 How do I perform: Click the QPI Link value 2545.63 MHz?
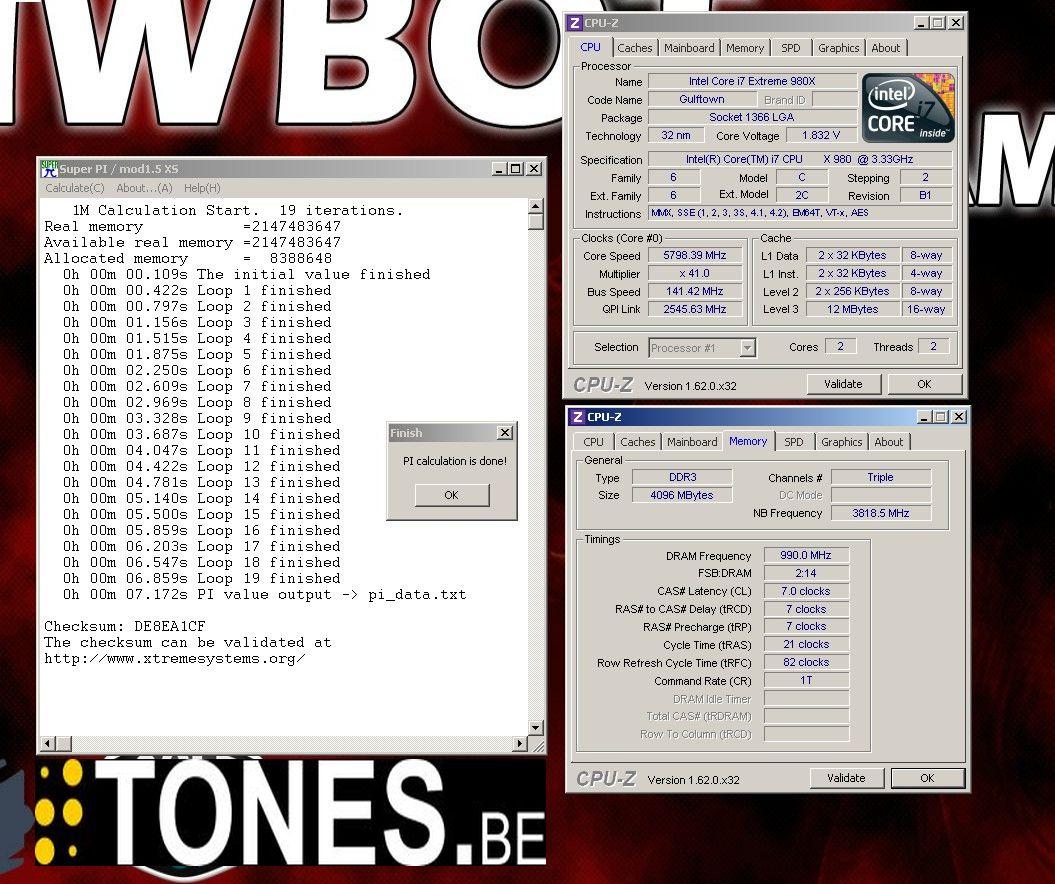(695, 309)
